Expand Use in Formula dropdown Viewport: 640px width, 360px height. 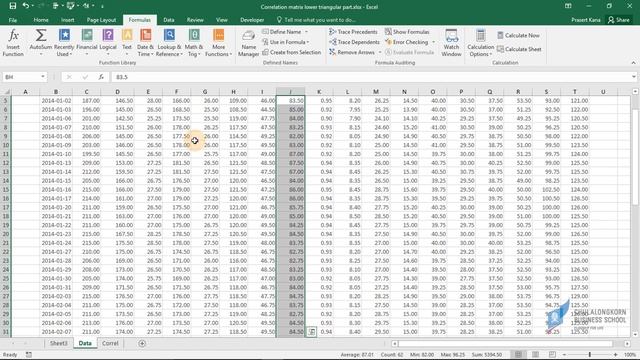pos(308,42)
